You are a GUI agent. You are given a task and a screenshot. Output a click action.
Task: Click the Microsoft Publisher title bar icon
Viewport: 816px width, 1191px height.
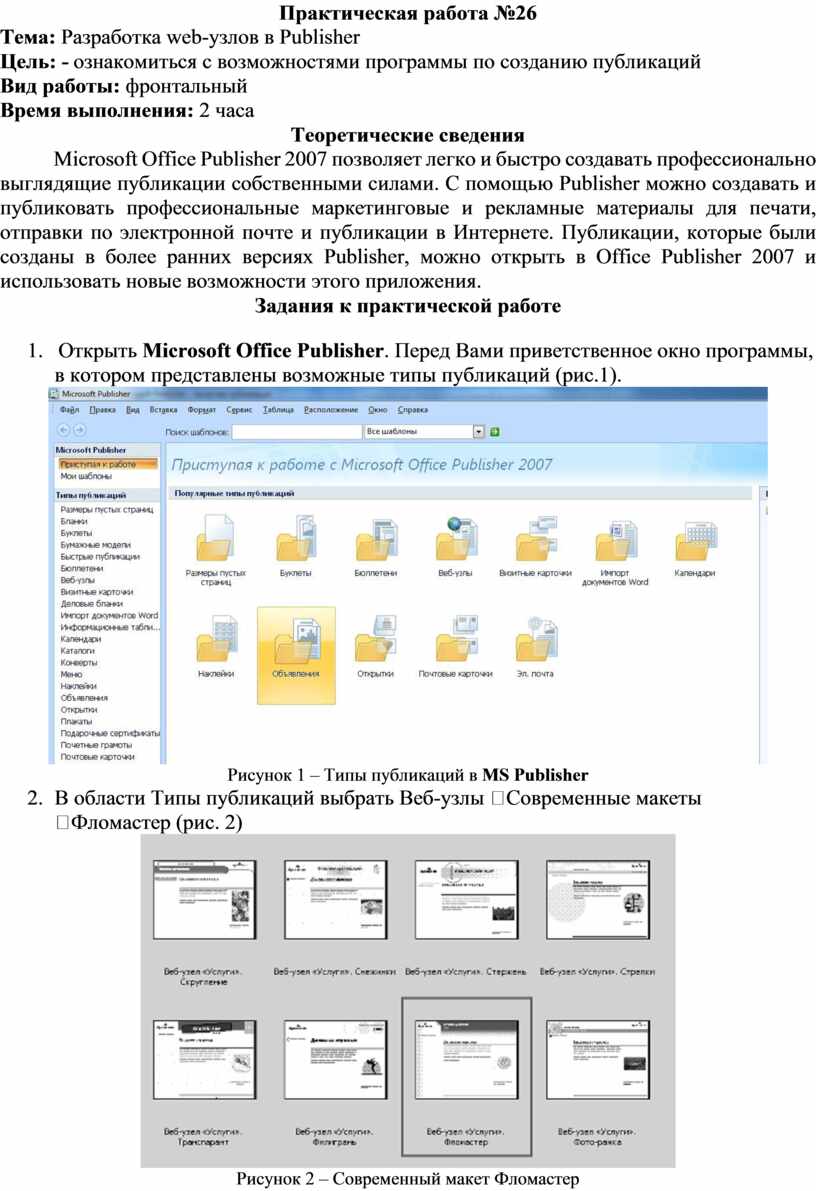pos(54,394)
